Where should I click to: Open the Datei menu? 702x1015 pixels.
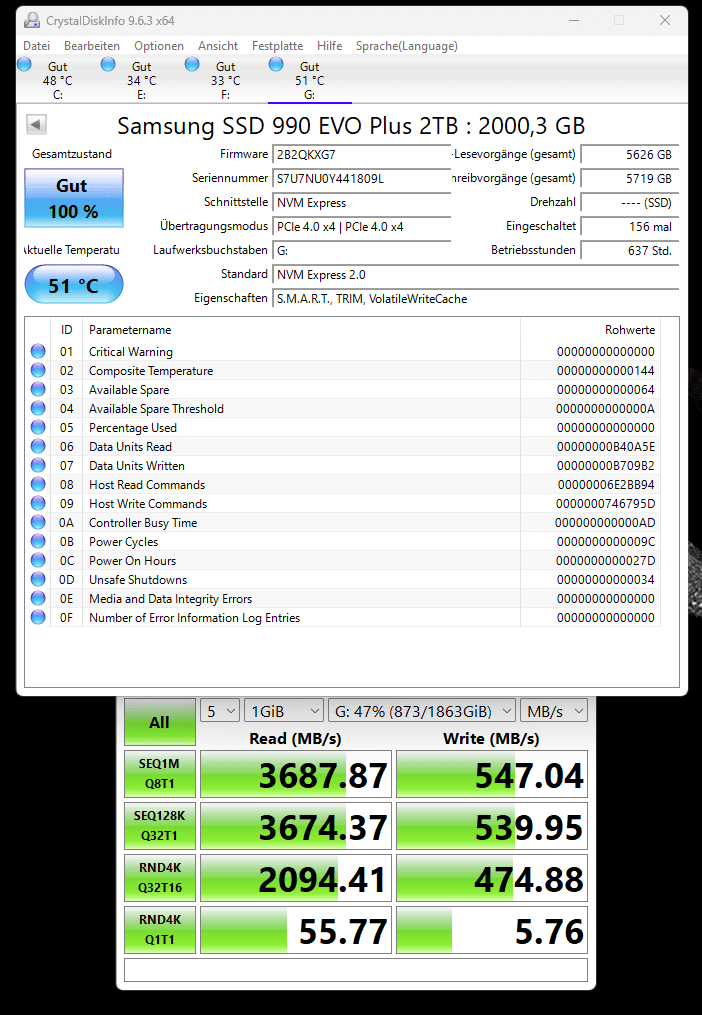pos(36,46)
